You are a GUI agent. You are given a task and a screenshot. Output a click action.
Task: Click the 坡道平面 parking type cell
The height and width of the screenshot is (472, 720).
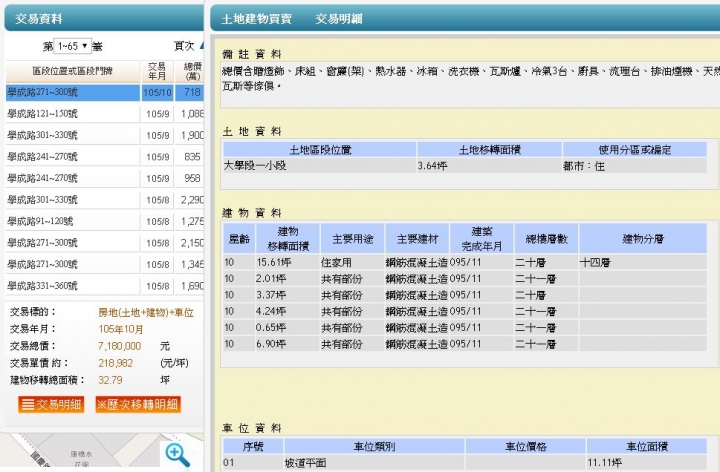374,463
